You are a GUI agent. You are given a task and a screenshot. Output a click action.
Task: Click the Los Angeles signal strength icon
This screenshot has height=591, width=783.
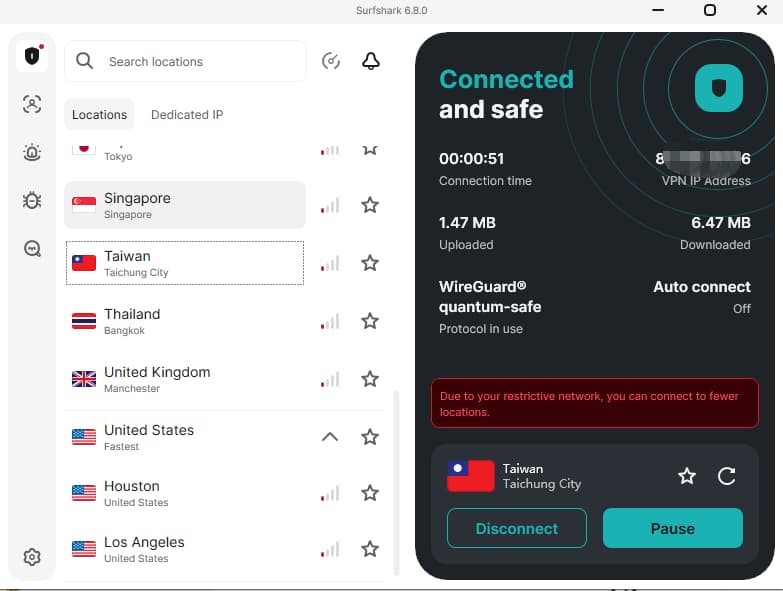[x=330, y=549]
